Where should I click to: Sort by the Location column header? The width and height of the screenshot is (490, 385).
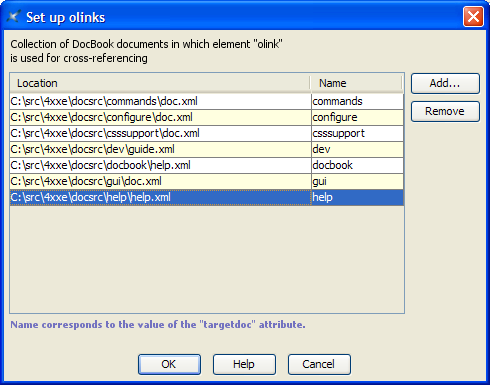160,83
